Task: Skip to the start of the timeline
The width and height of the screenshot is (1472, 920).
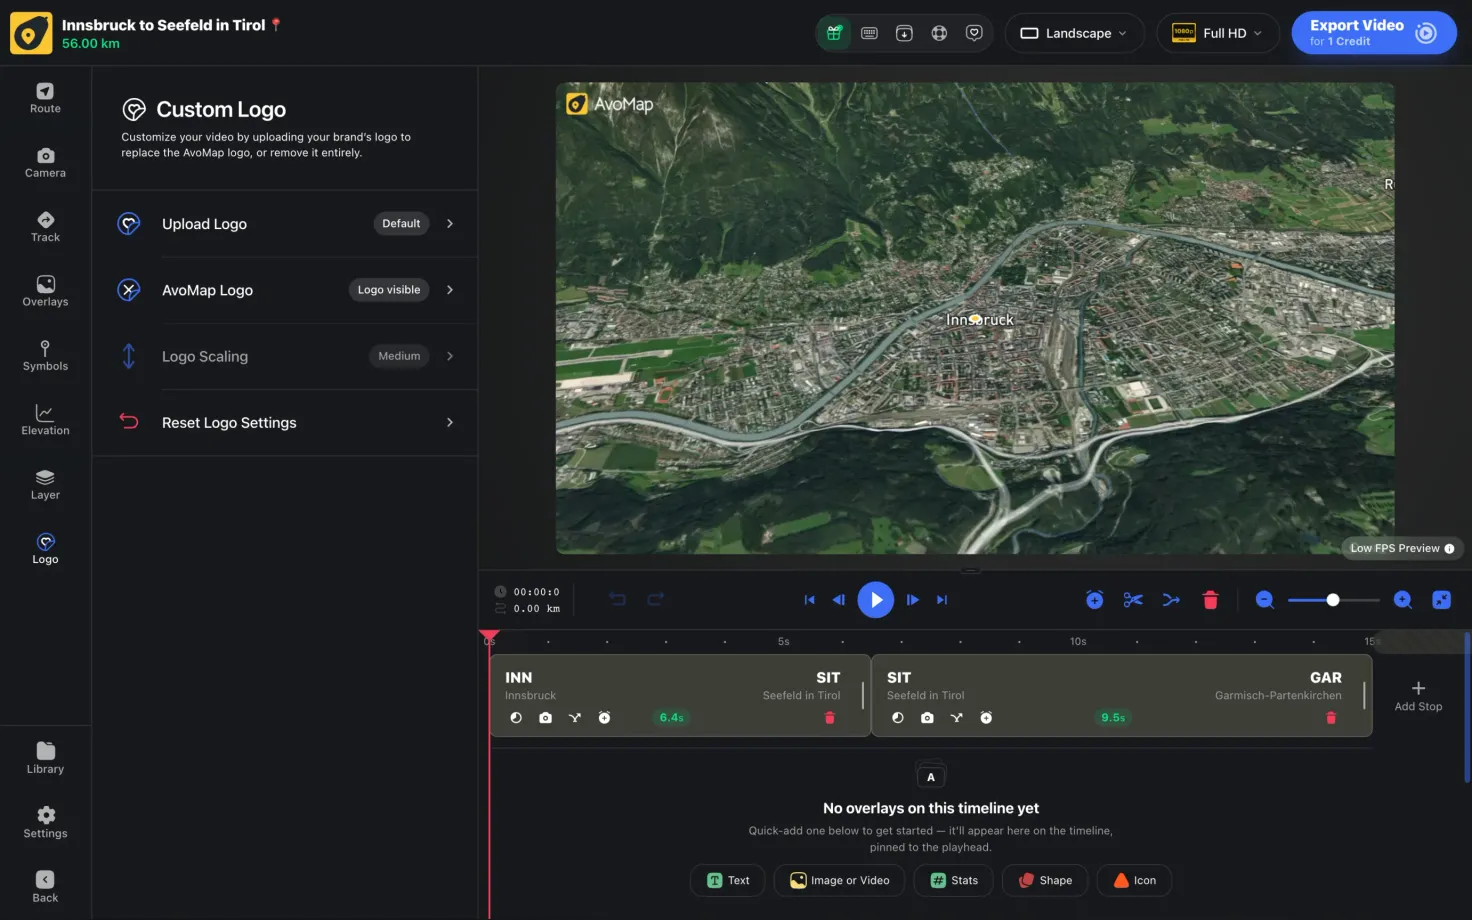Action: click(809, 600)
